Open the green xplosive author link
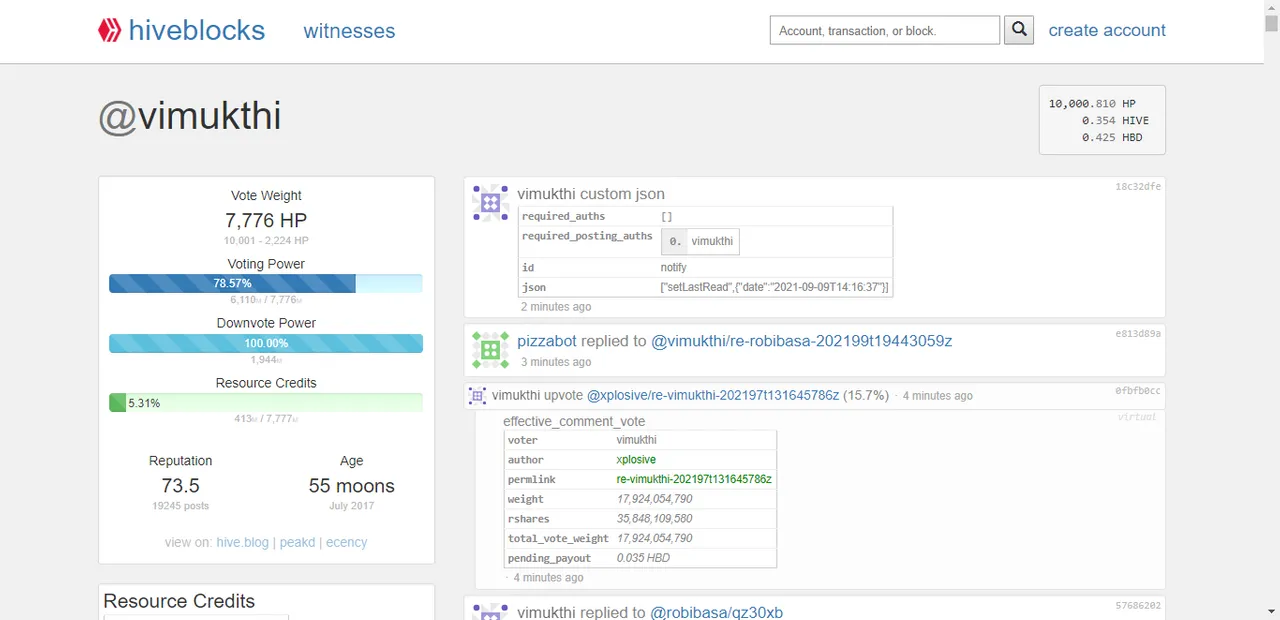The height and width of the screenshot is (620, 1280). coord(636,460)
